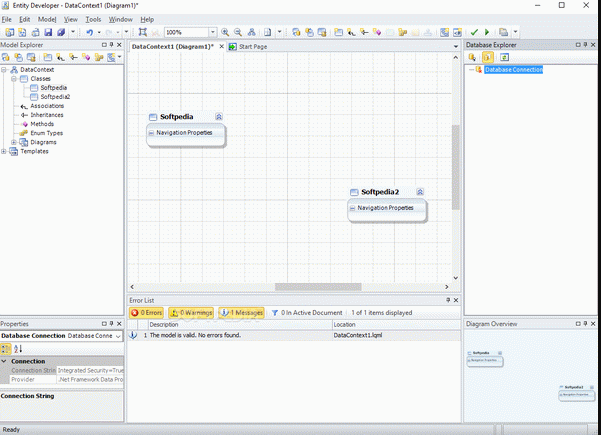The image size is (601, 435).
Task: Click the New Association icon in main toolbar
Action: [x=351, y=33]
